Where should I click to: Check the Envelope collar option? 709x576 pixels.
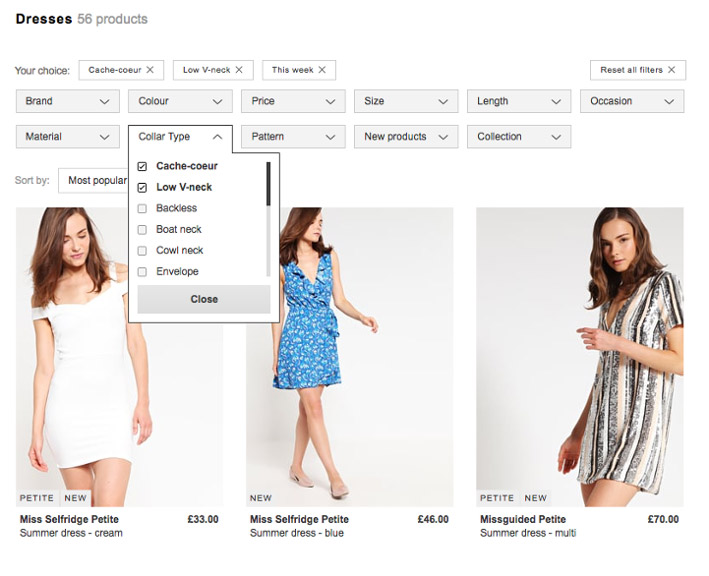(142, 272)
